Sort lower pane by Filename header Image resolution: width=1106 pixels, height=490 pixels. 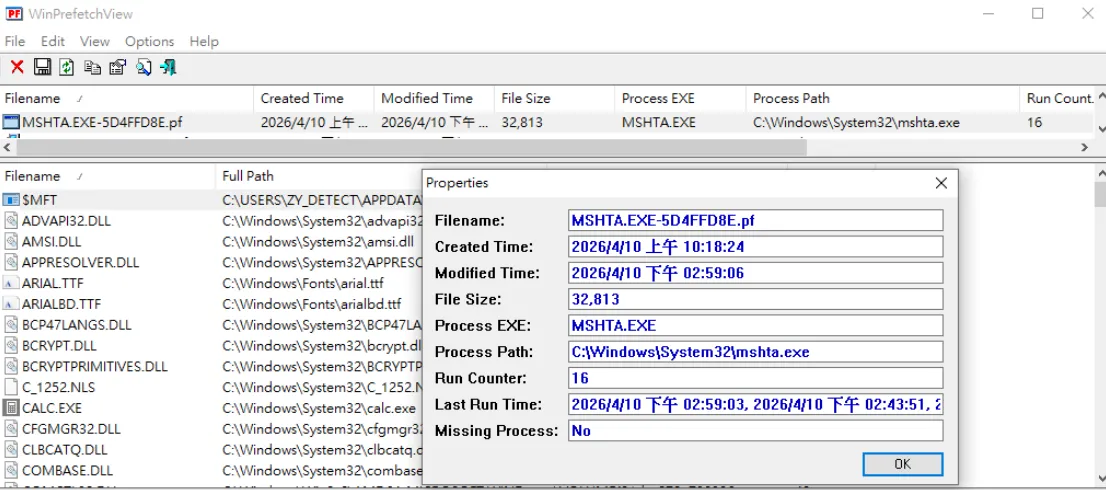click(107, 176)
